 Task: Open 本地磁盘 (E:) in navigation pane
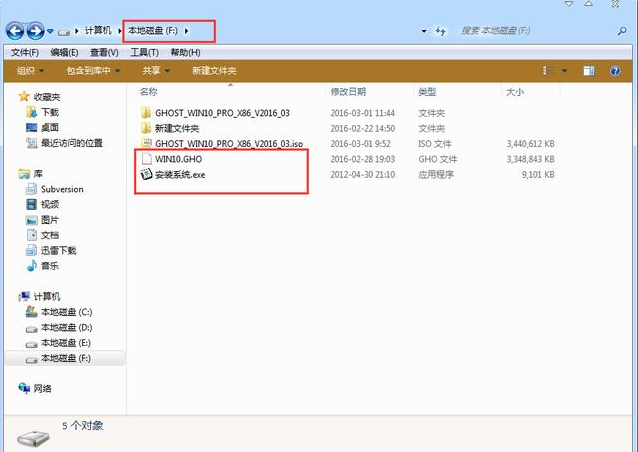tap(66, 343)
